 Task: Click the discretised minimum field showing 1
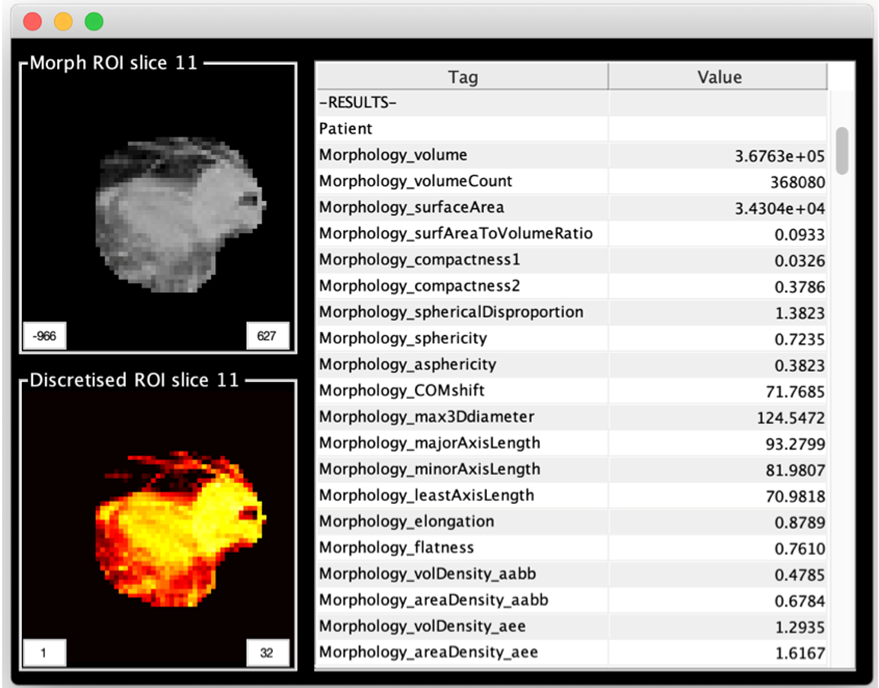point(44,653)
